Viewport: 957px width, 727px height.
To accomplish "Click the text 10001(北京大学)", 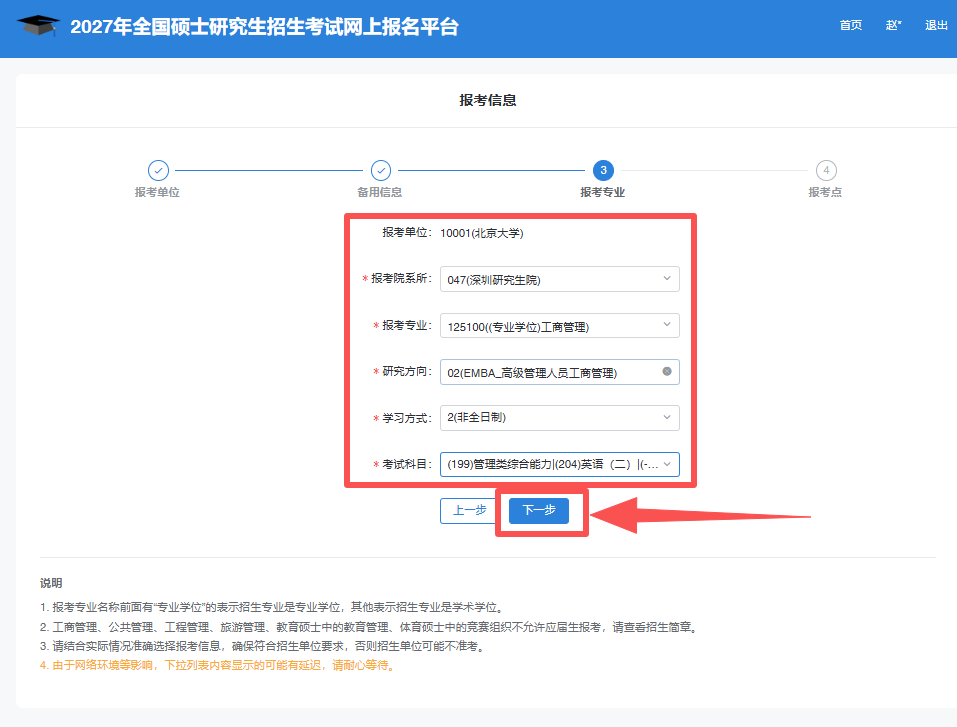I will tap(482, 233).
